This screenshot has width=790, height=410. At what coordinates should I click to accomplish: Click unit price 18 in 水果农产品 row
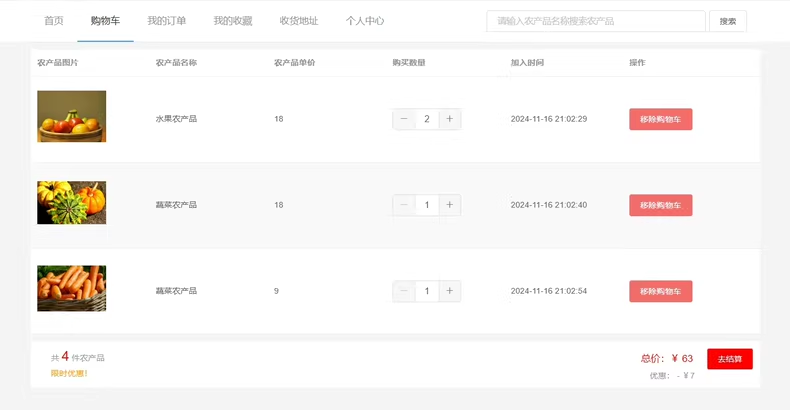coord(279,119)
